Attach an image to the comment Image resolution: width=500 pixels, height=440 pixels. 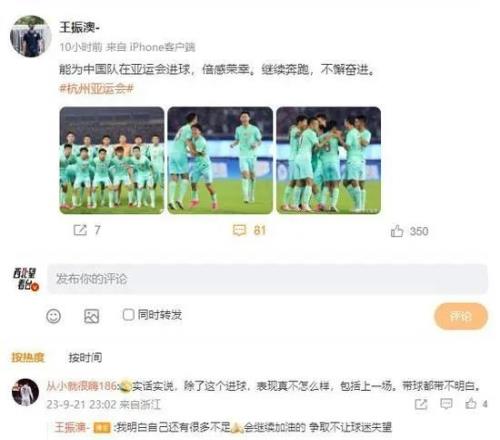91,316
